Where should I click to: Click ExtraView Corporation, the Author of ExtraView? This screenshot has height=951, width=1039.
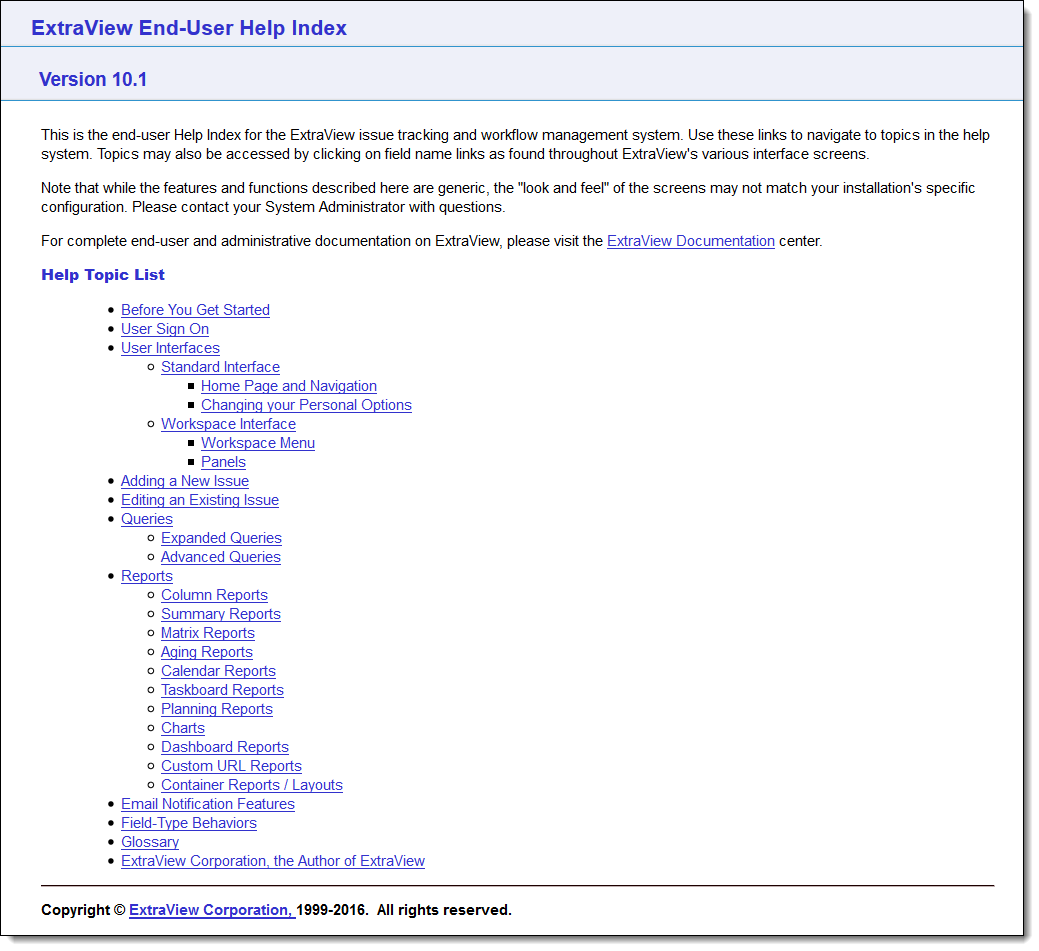pyautogui.click(x=273, y=862)
